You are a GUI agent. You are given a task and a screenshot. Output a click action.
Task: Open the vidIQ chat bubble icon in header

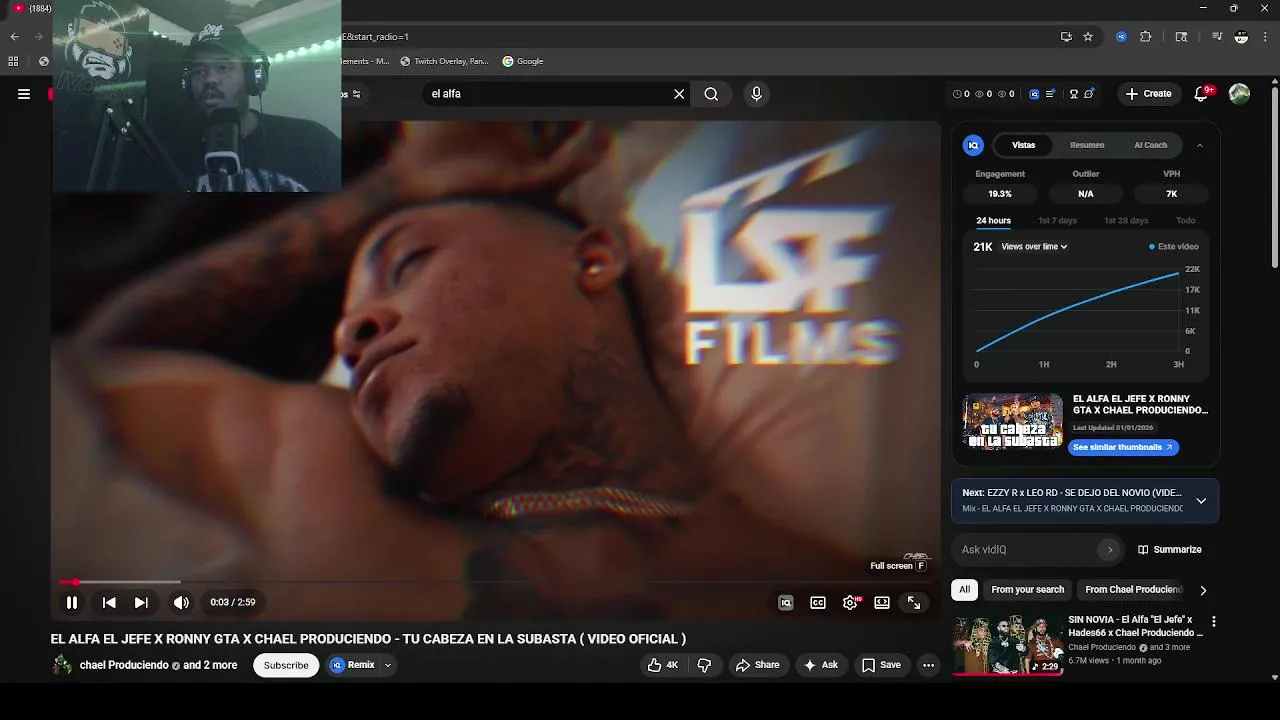click(1088, 94)
